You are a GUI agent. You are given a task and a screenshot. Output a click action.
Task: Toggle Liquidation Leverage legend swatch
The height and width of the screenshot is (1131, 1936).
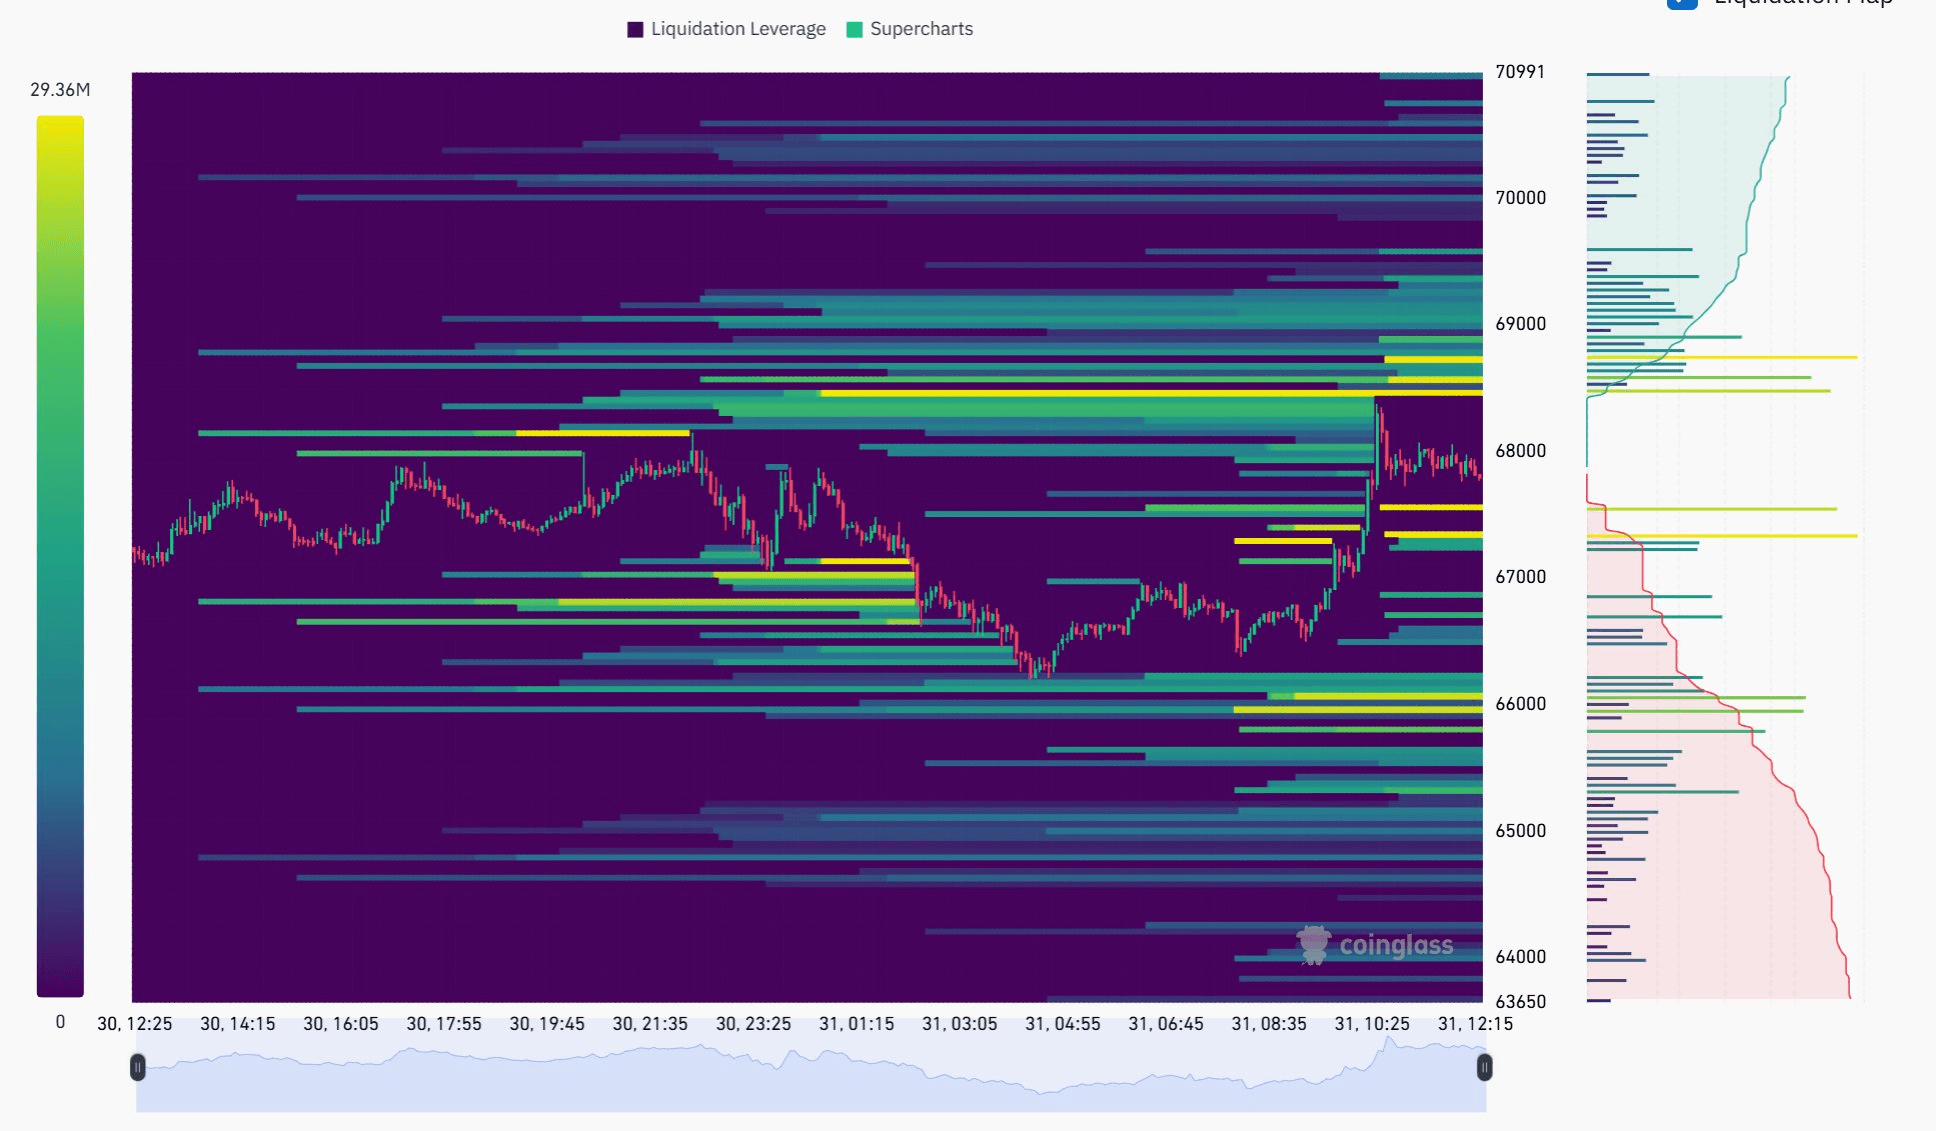coord(635,30)
